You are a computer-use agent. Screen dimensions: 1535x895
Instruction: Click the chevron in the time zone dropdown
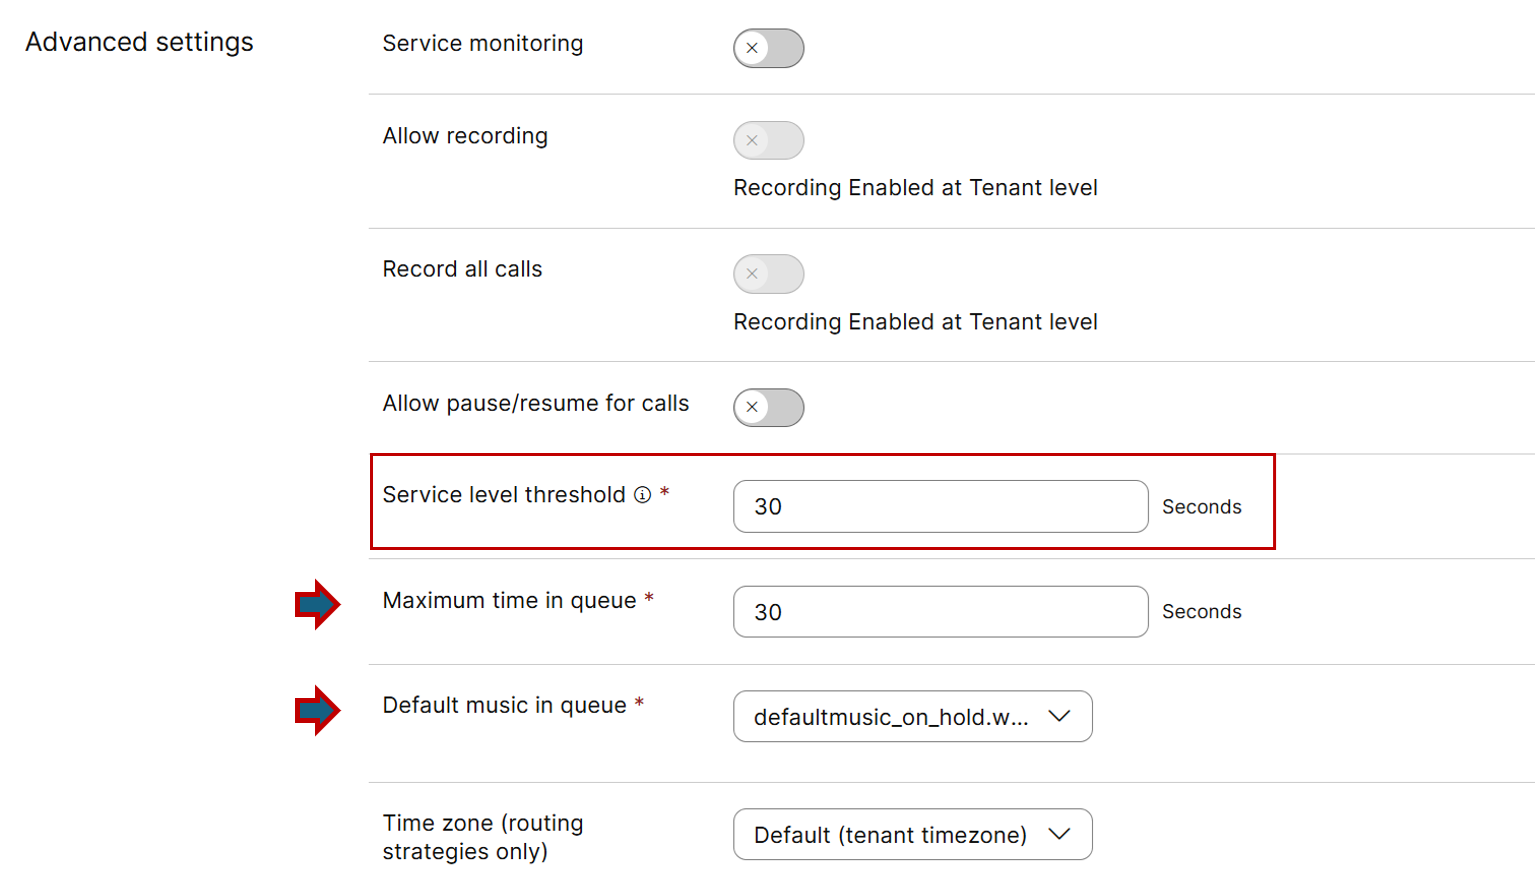(1059, 834)
